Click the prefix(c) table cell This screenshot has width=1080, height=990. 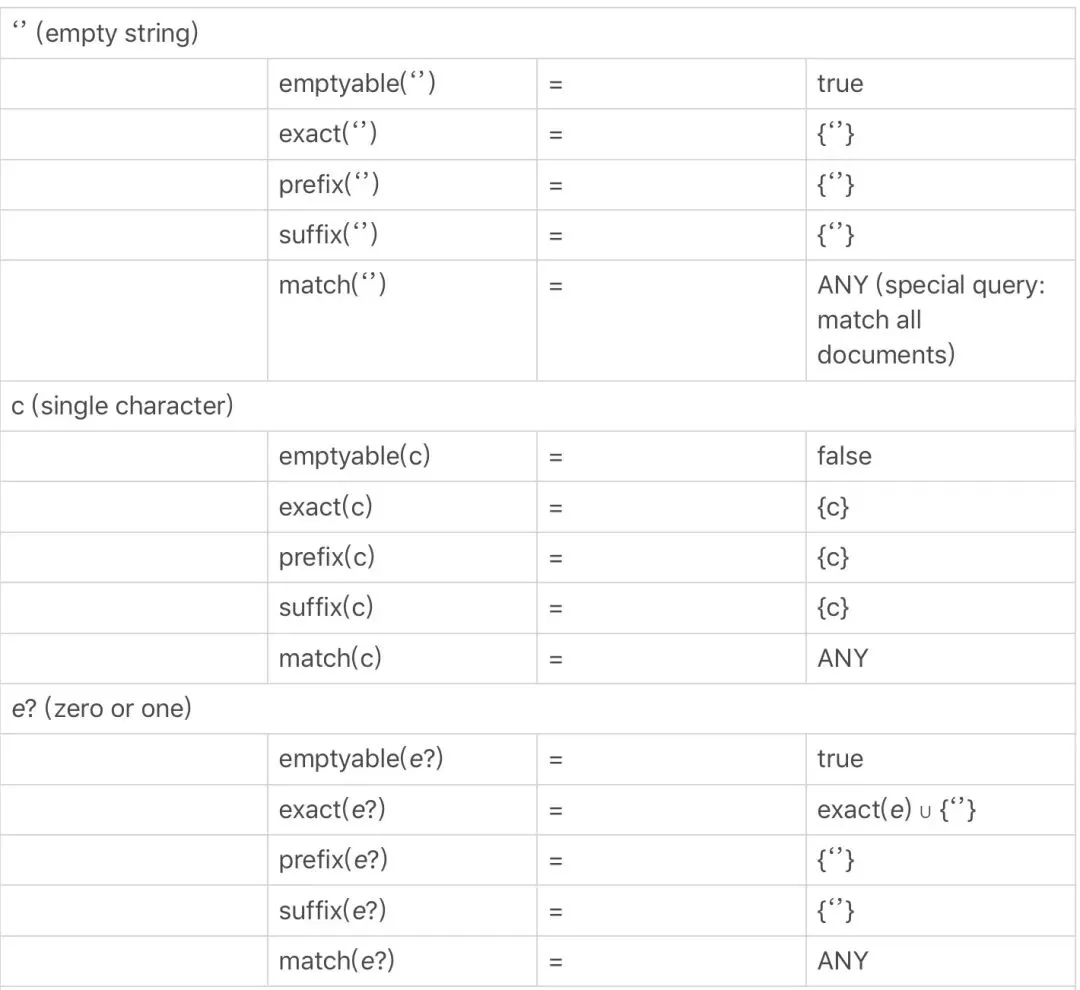pyautogui.click(x=326, y=557)
